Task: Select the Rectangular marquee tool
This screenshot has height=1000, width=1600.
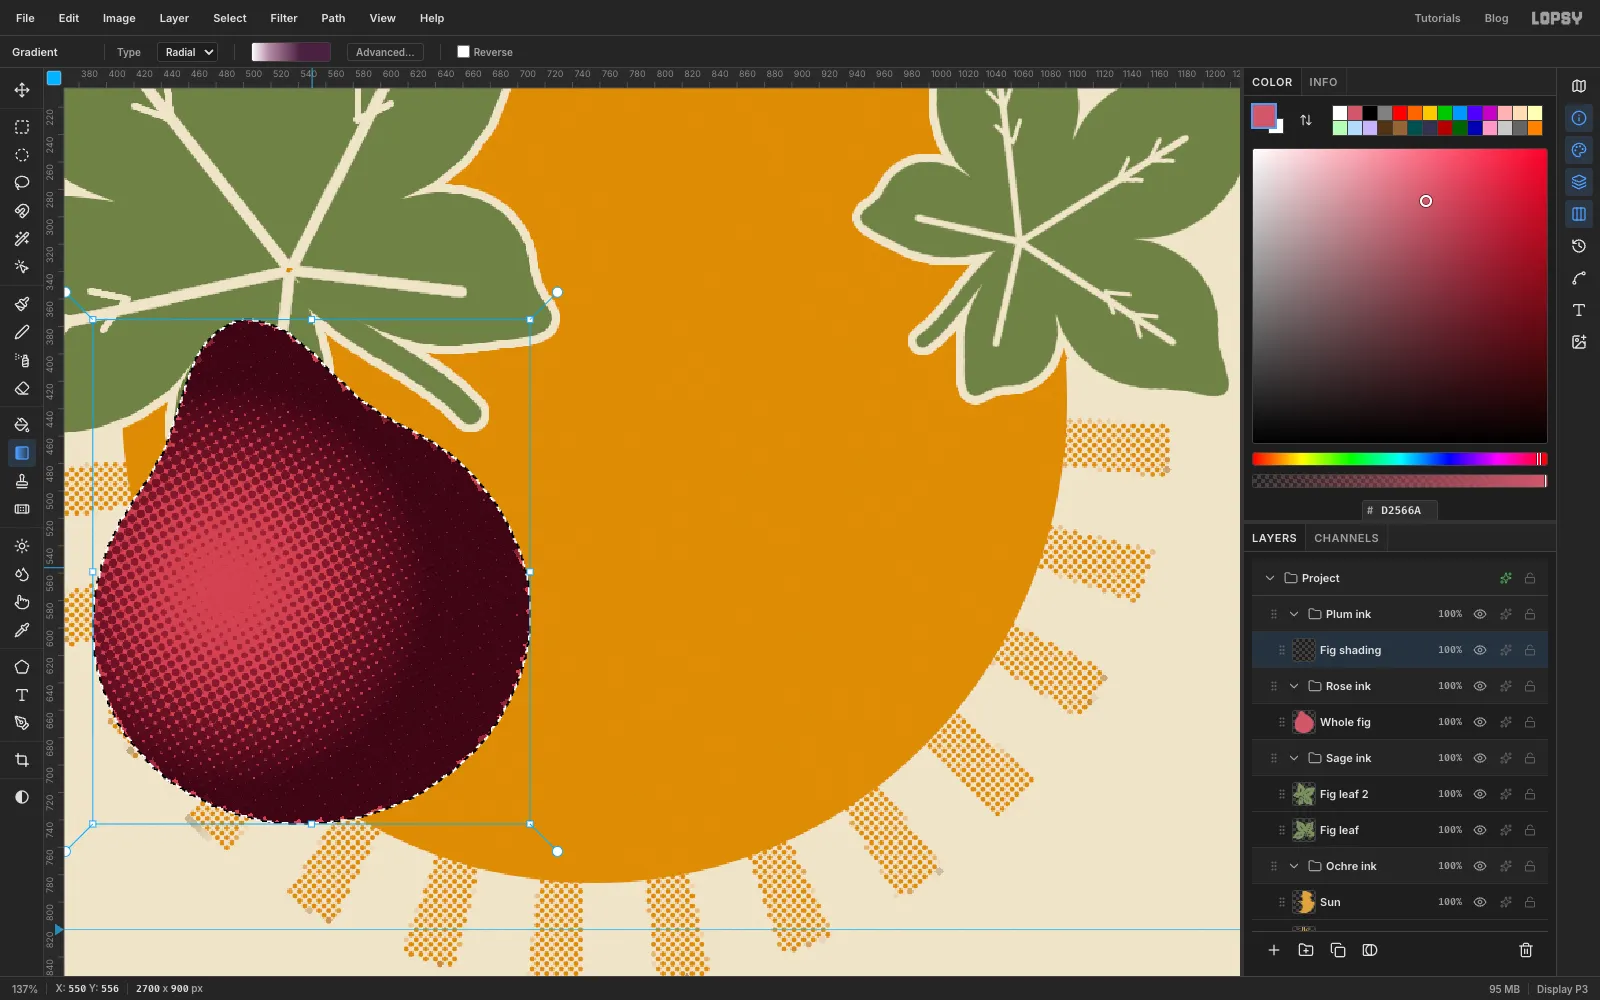Action: tap(22, 127)
